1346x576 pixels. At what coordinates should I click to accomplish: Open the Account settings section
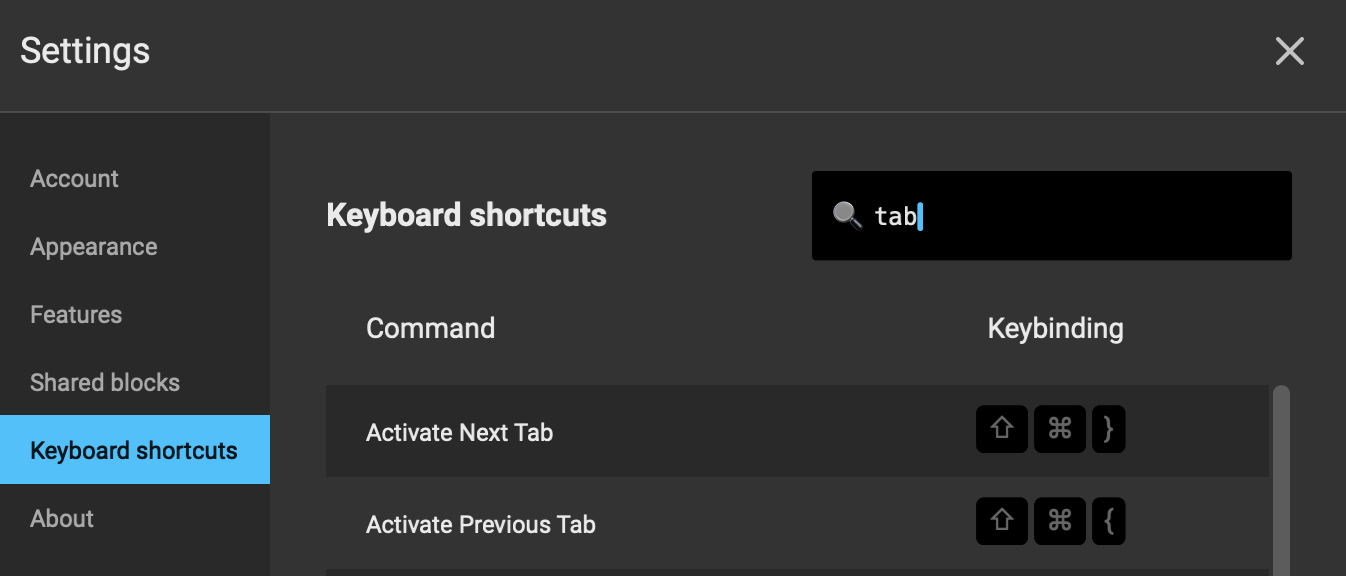click(74, 178)
